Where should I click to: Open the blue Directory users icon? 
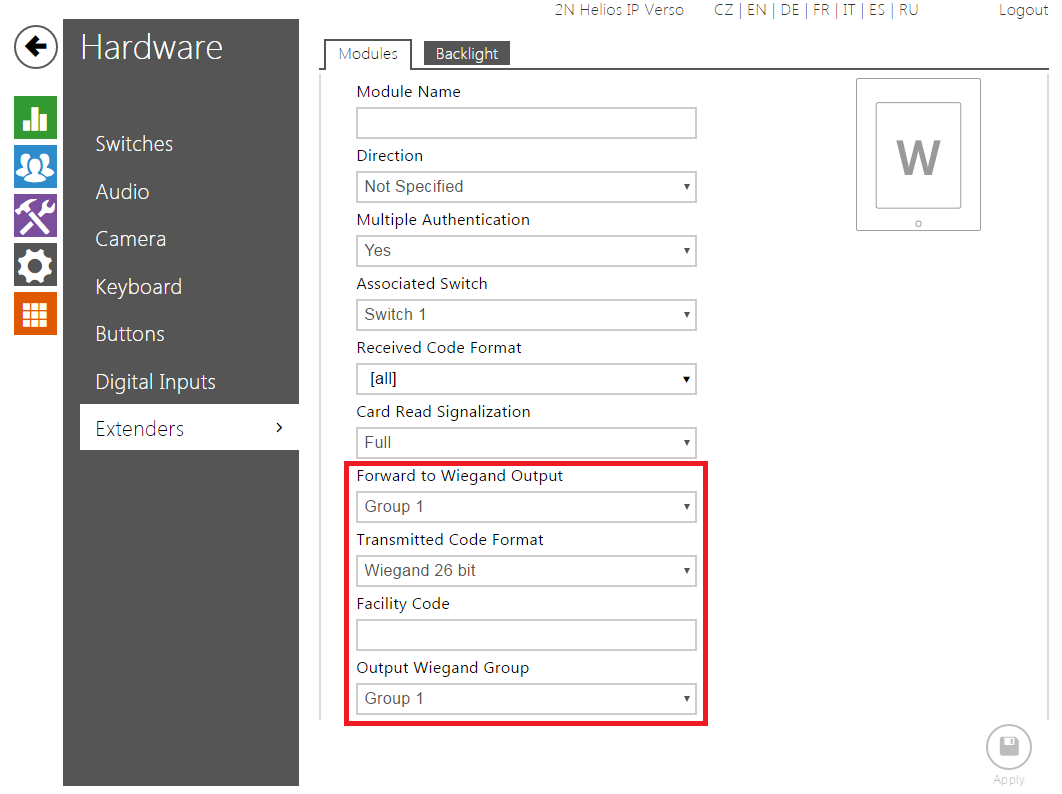pyautogui.click(x=35, y=167)
